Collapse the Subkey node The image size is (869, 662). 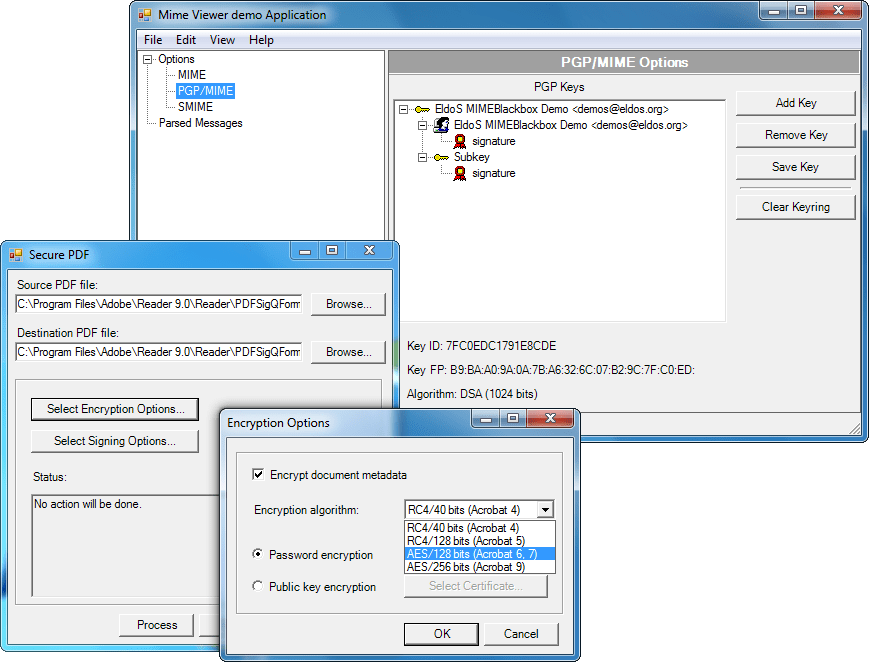tap(422, 157)
